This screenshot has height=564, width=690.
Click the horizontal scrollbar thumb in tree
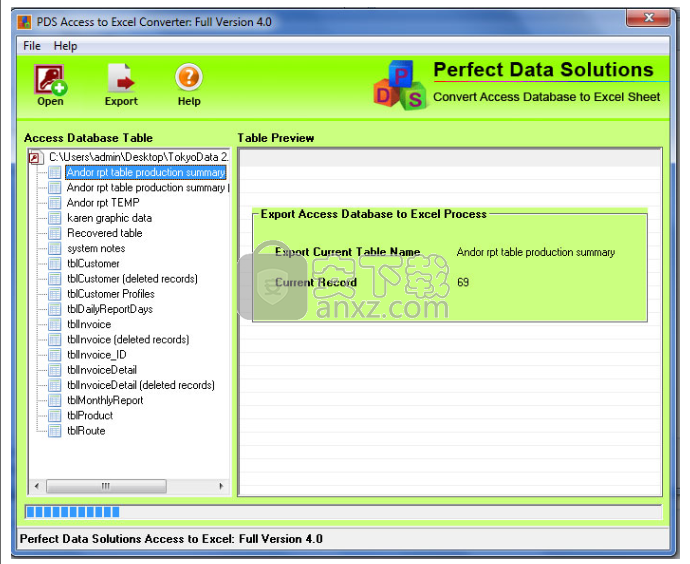pyautogui.click(x=106, y=486)
